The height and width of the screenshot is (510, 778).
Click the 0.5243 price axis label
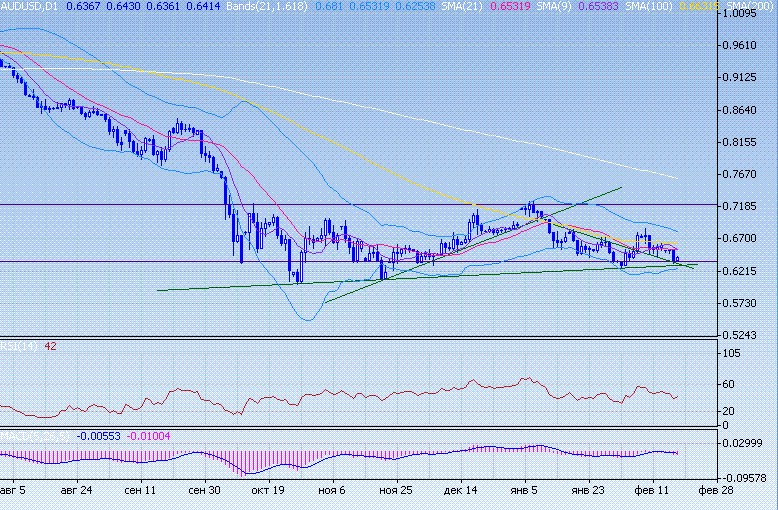point(743,335)
